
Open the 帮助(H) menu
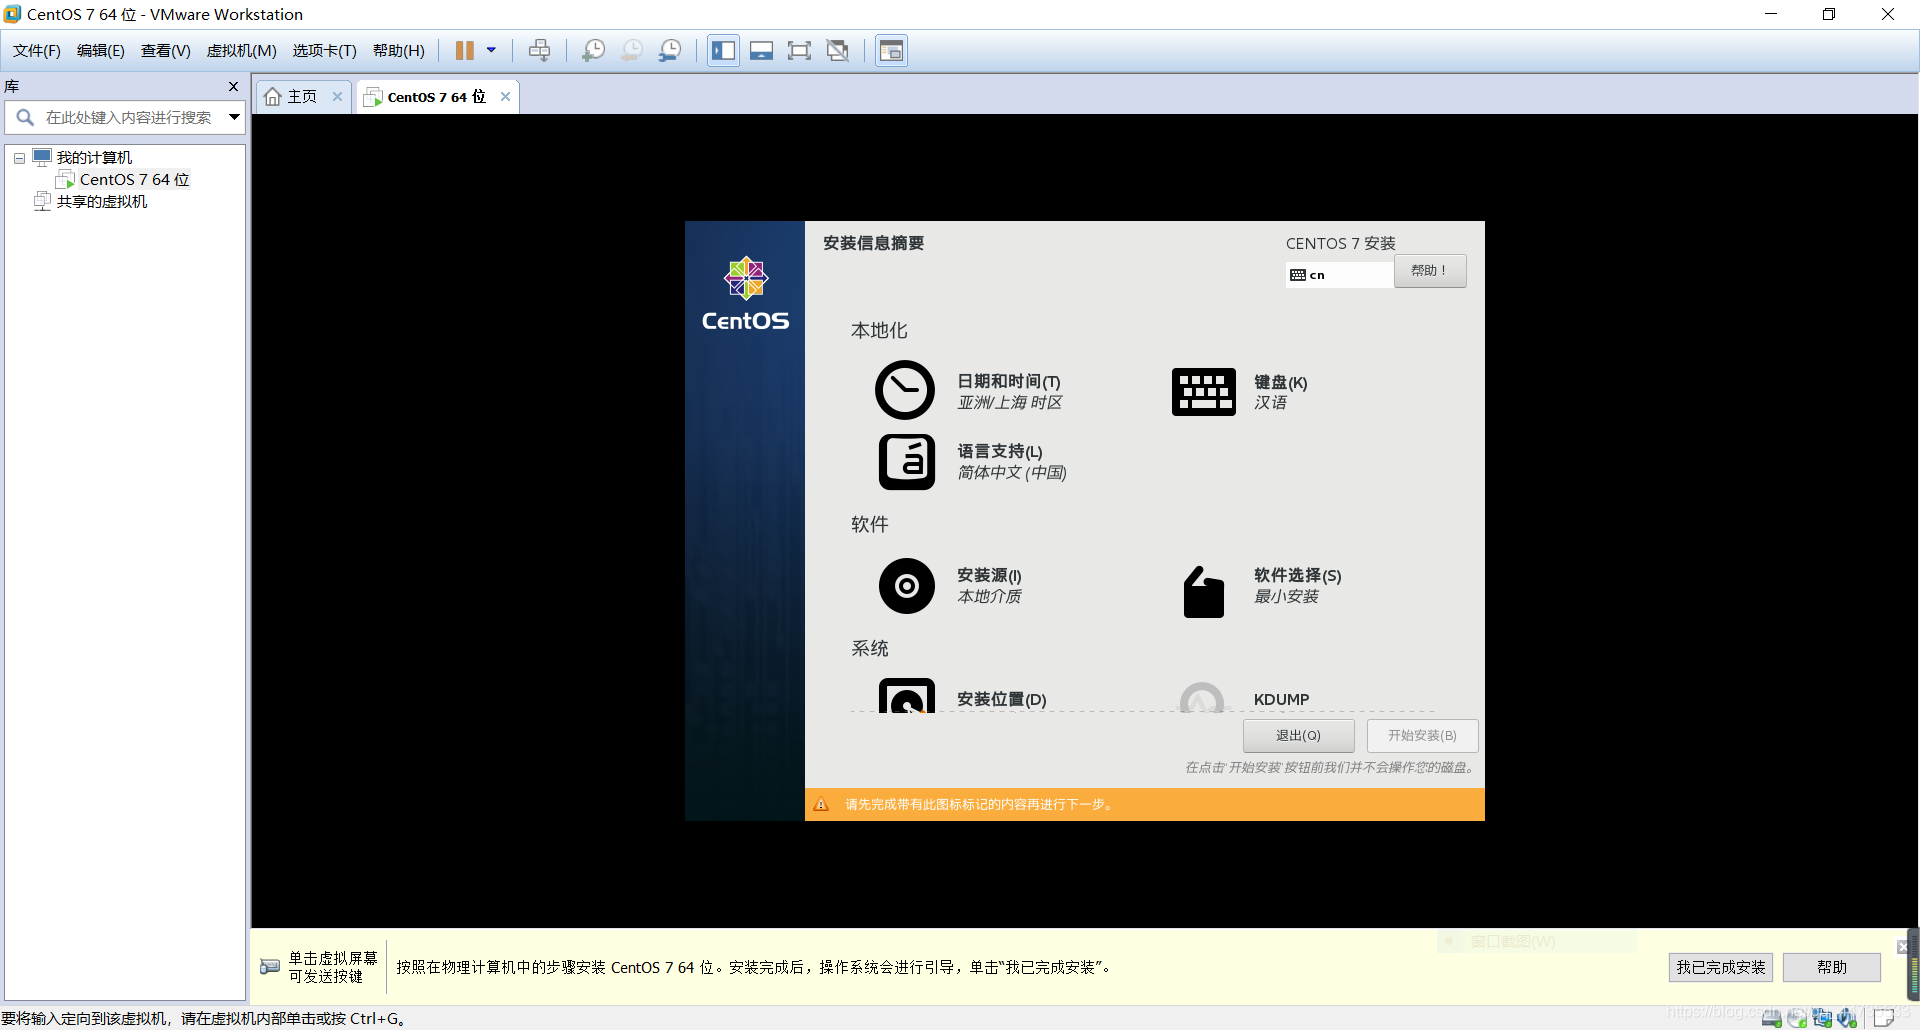(x=399, y=51)
